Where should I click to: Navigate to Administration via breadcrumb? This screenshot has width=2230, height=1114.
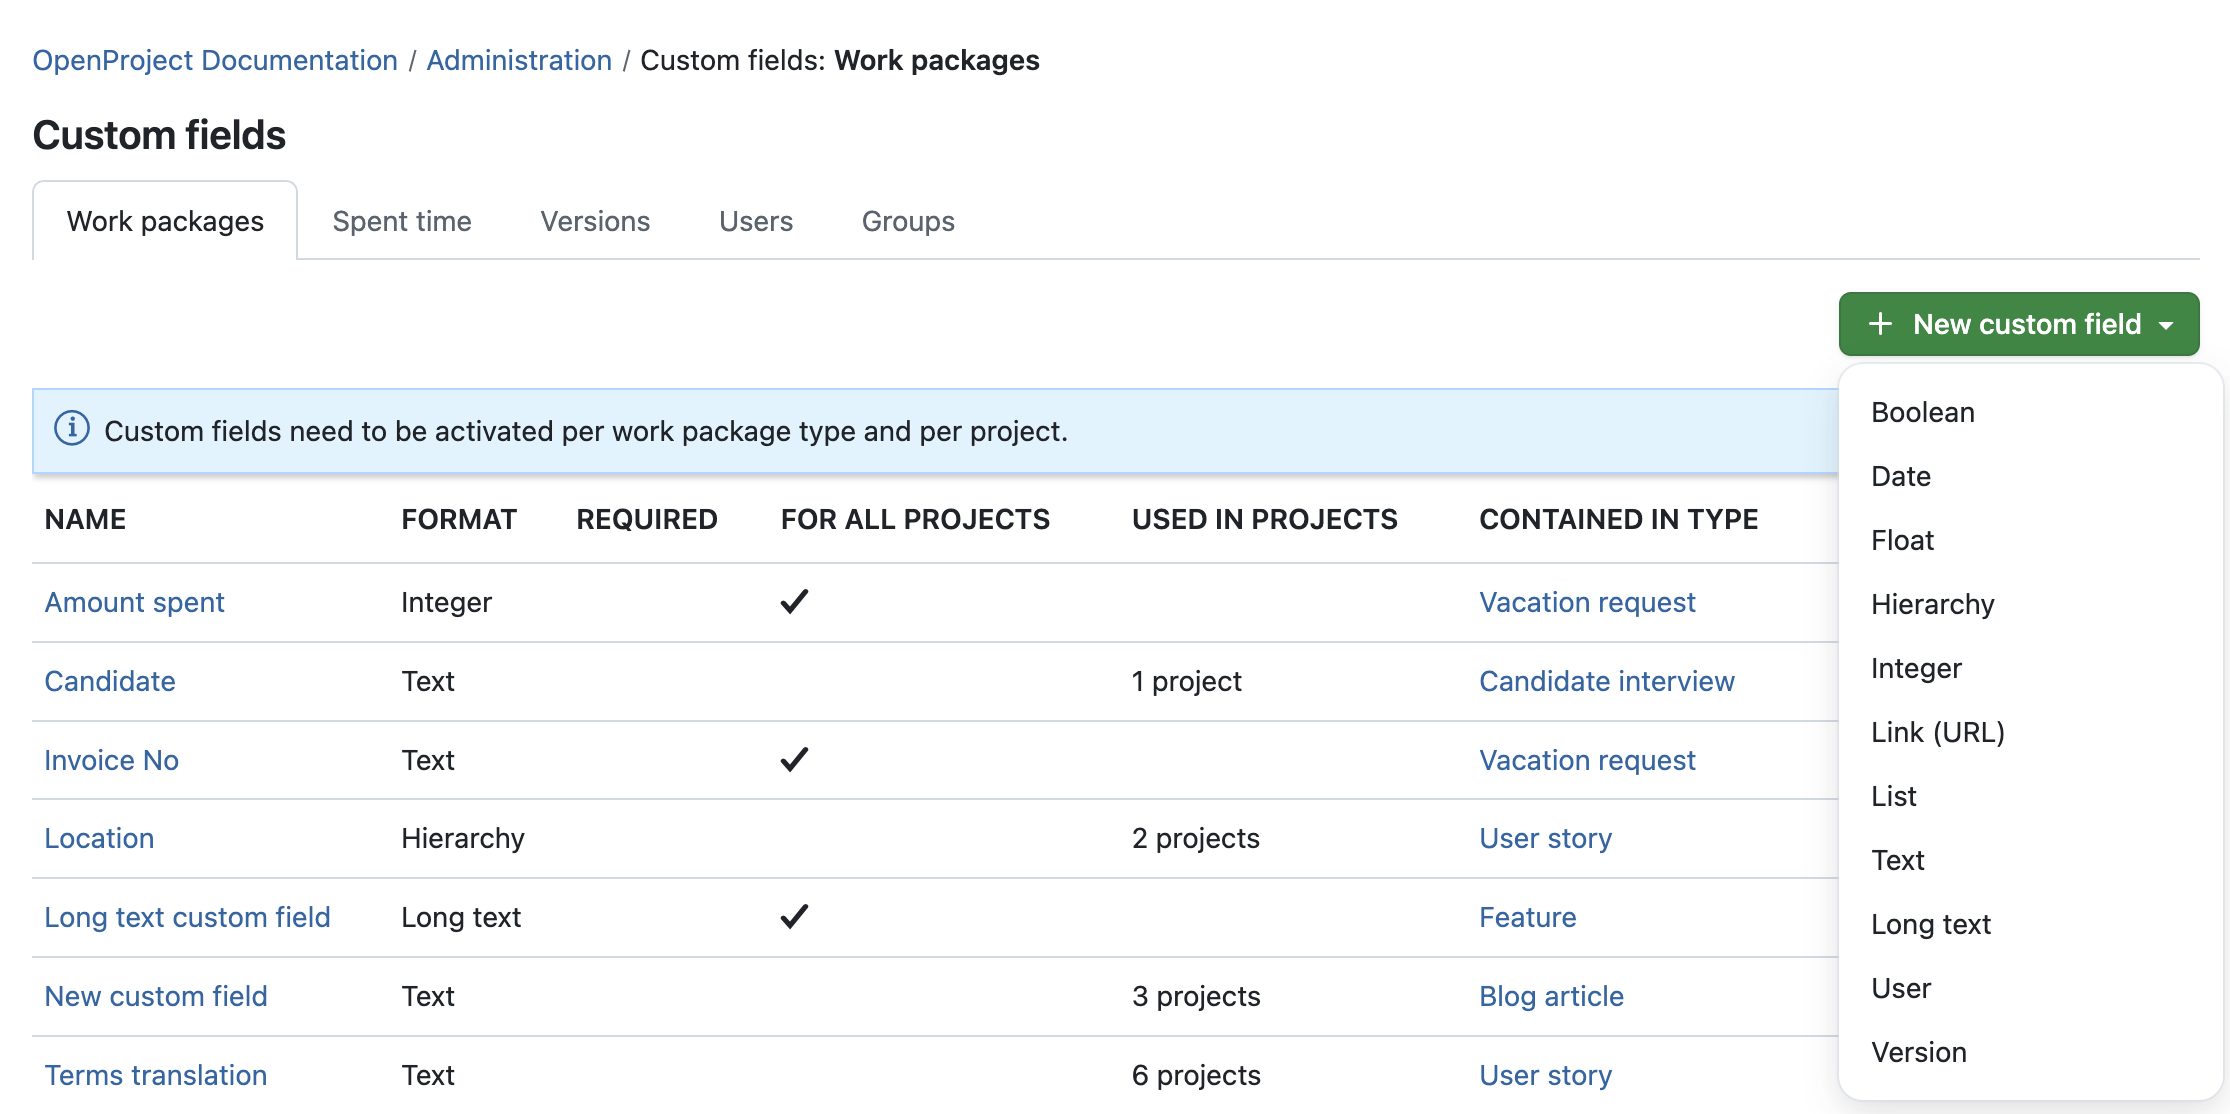pyautogui.click(x=519, y=60)
